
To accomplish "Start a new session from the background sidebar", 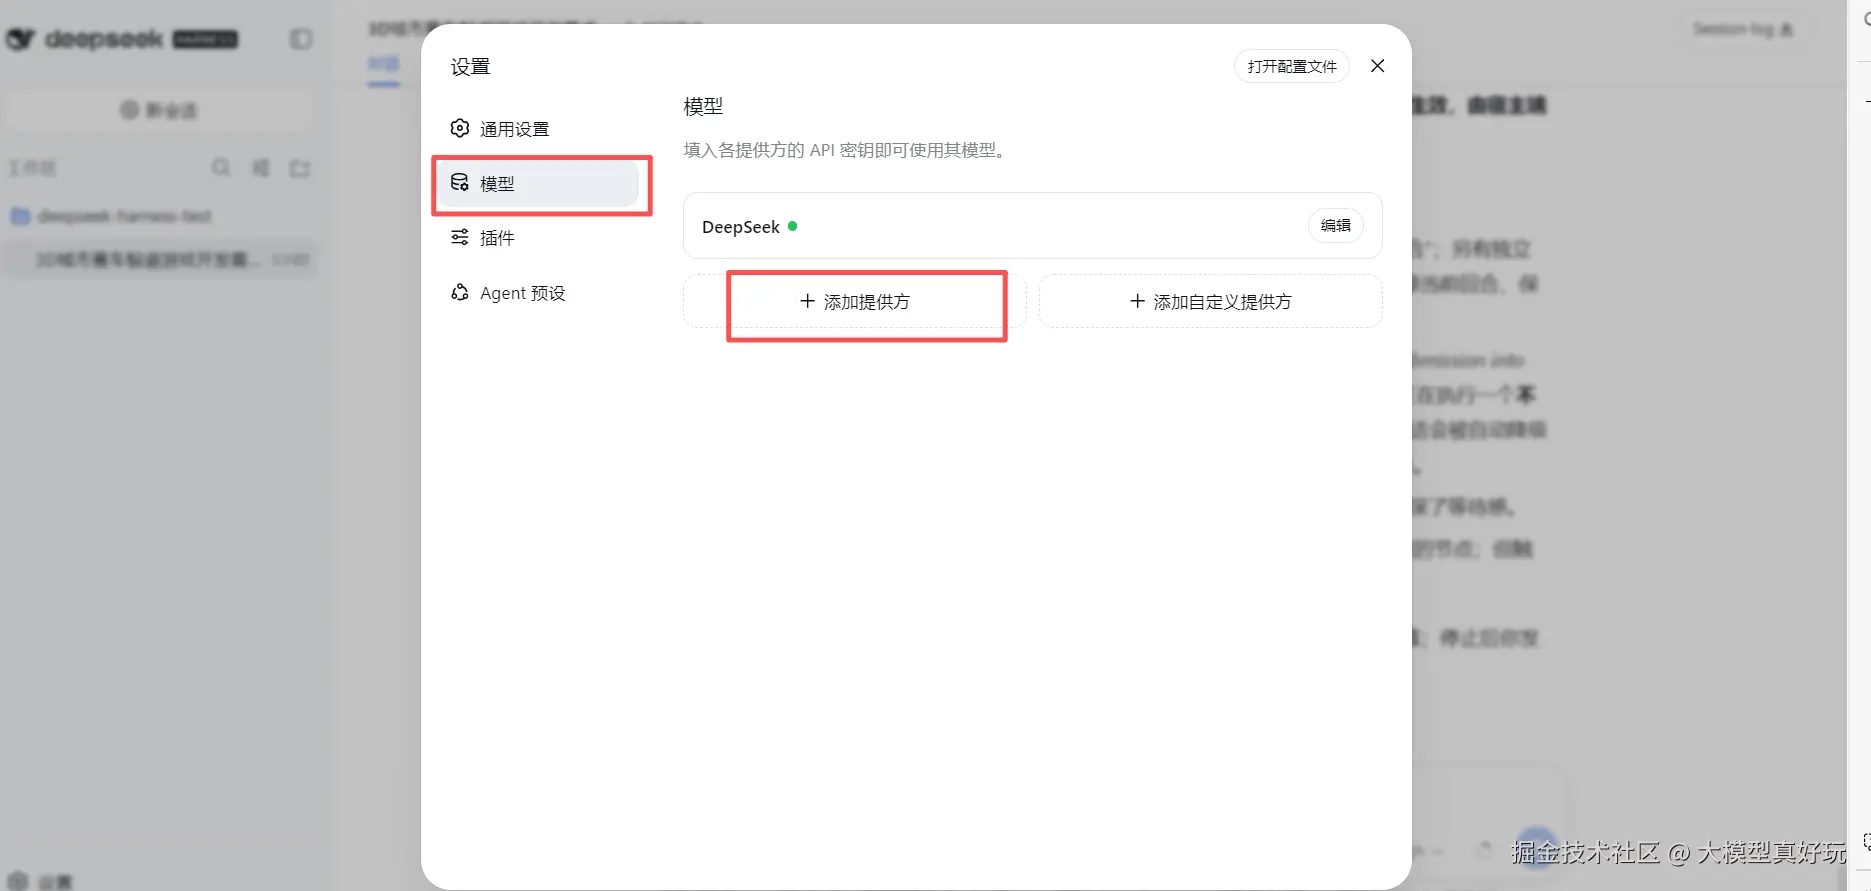I will (160, 110).
